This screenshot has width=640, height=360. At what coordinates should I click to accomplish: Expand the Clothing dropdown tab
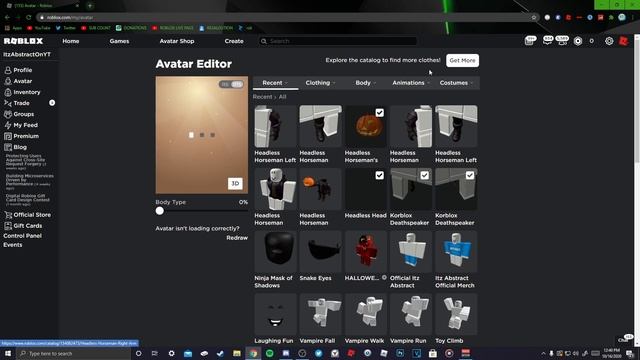pos(320,83)
